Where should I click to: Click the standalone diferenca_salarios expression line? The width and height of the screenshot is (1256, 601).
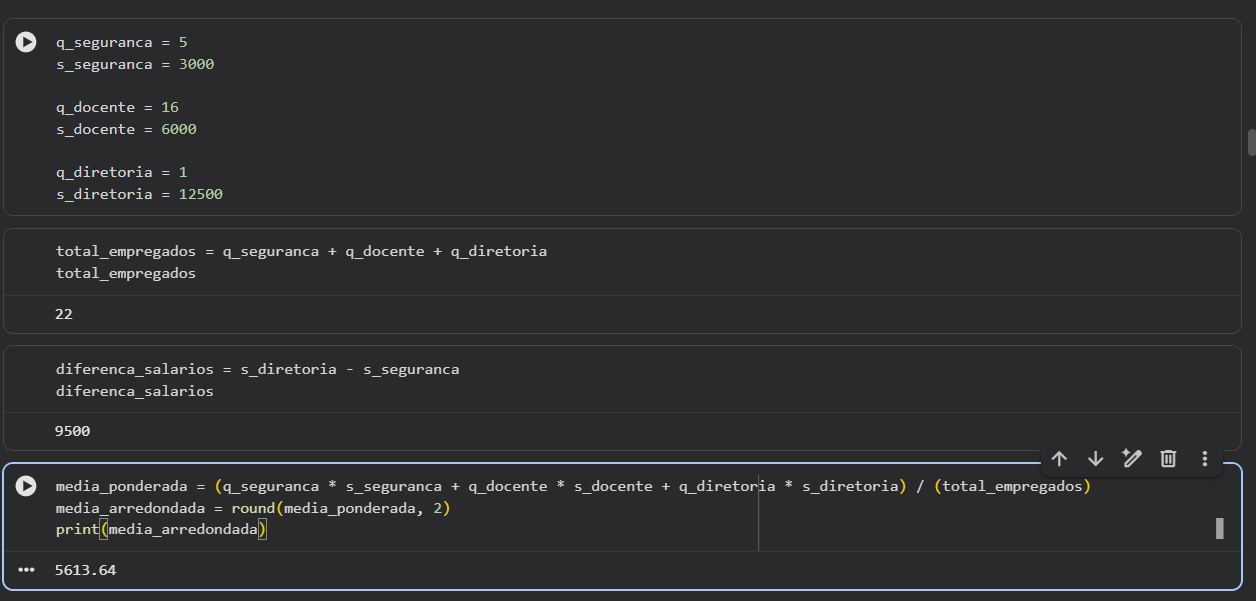click(135, 391)
